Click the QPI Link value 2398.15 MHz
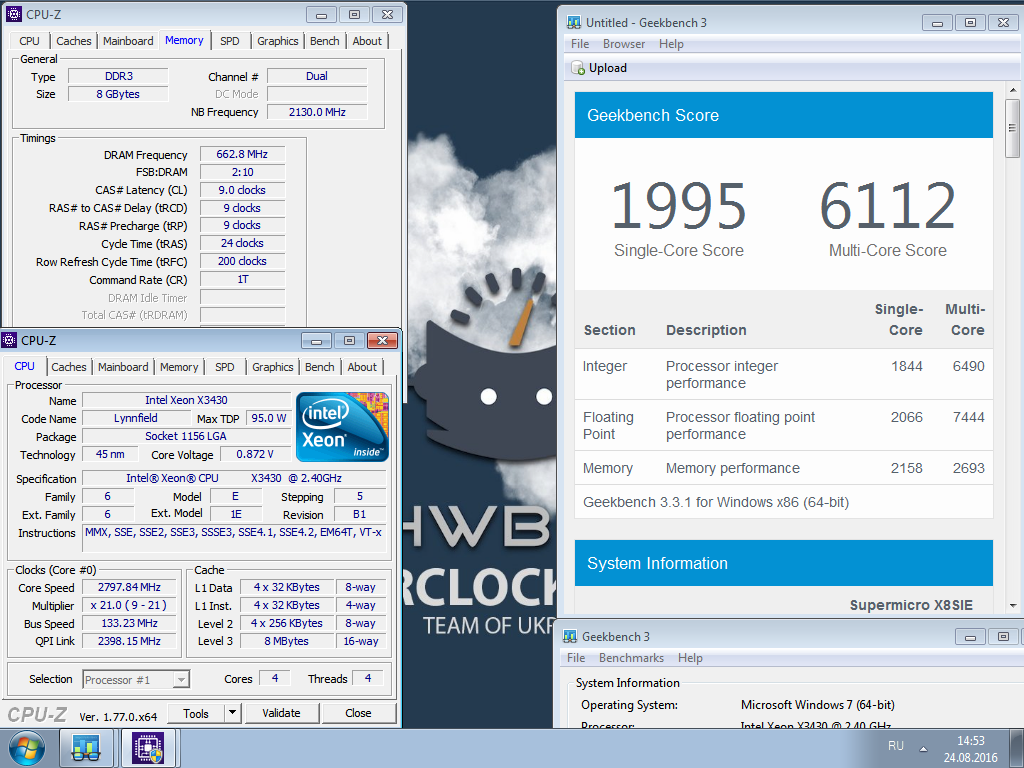The height and width of the screenshot is (768, 1024). click(129, 641)
